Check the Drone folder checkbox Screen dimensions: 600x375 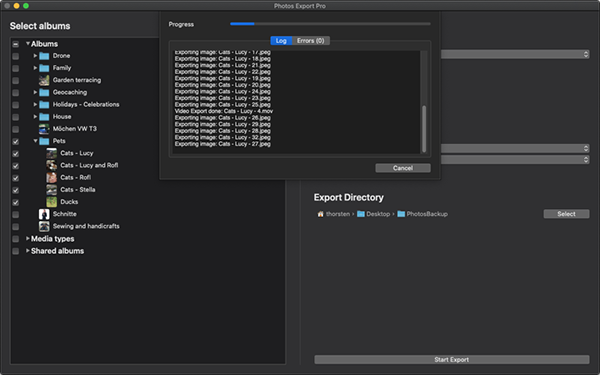pyautogui.click(x=16, y=56)
